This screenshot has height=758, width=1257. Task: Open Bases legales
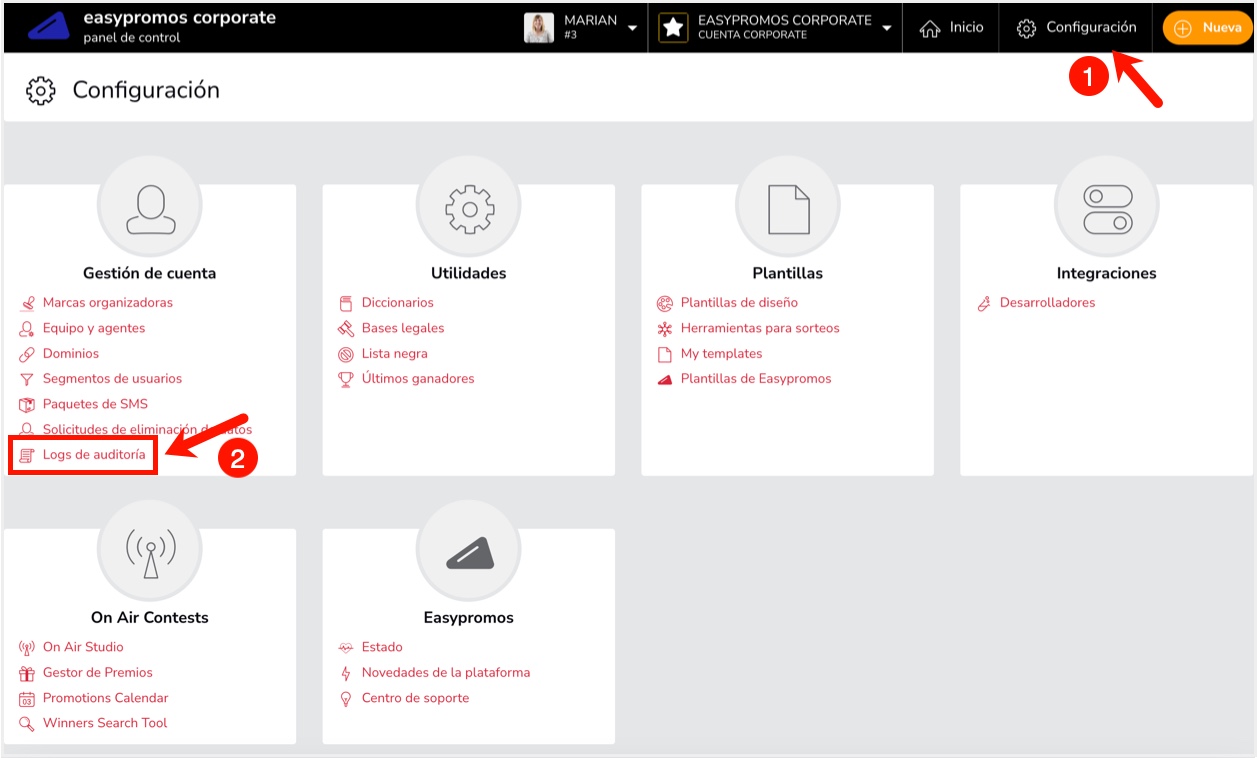tap(403, 328)
